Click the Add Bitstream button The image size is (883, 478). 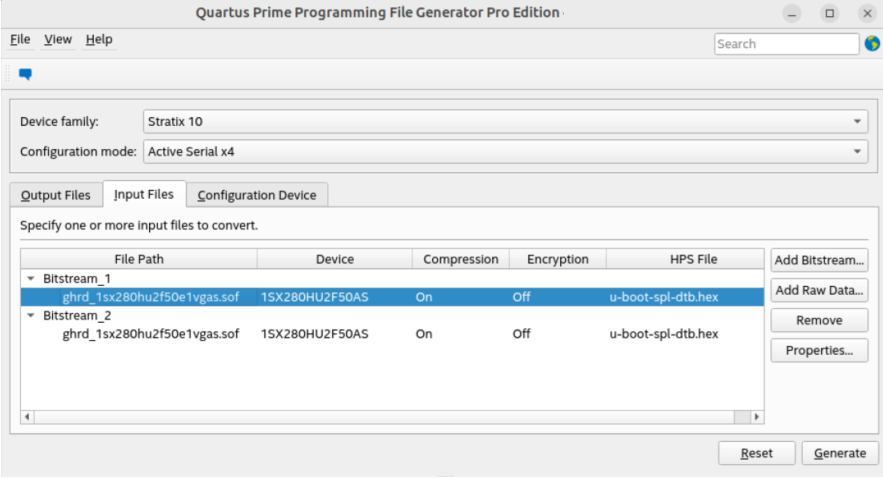pyautogui.click(x=819, y=260)
